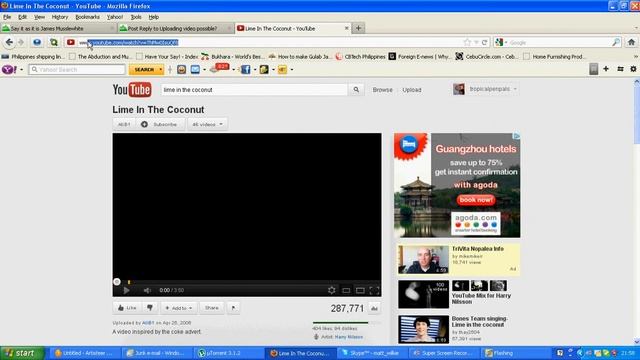640x360 pixels.
Task: Go back with the browser Back arrow
Action: pos(9,42)
